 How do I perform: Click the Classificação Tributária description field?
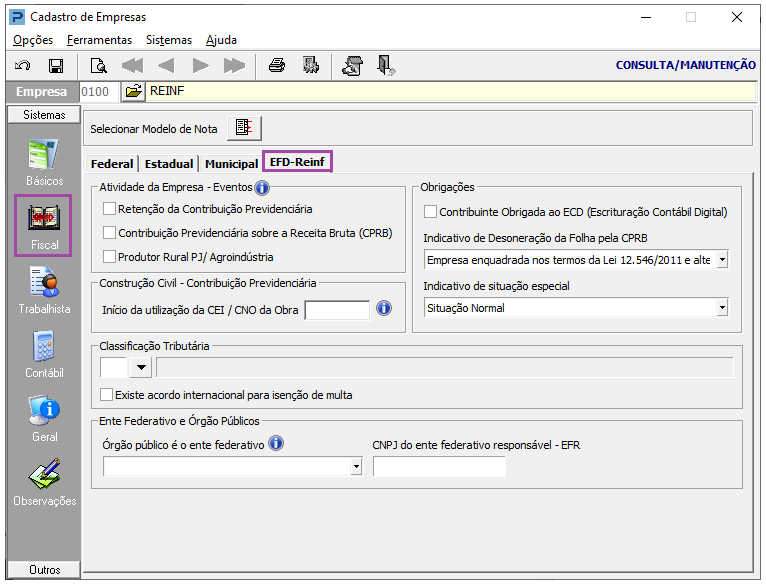pos(445,367)
